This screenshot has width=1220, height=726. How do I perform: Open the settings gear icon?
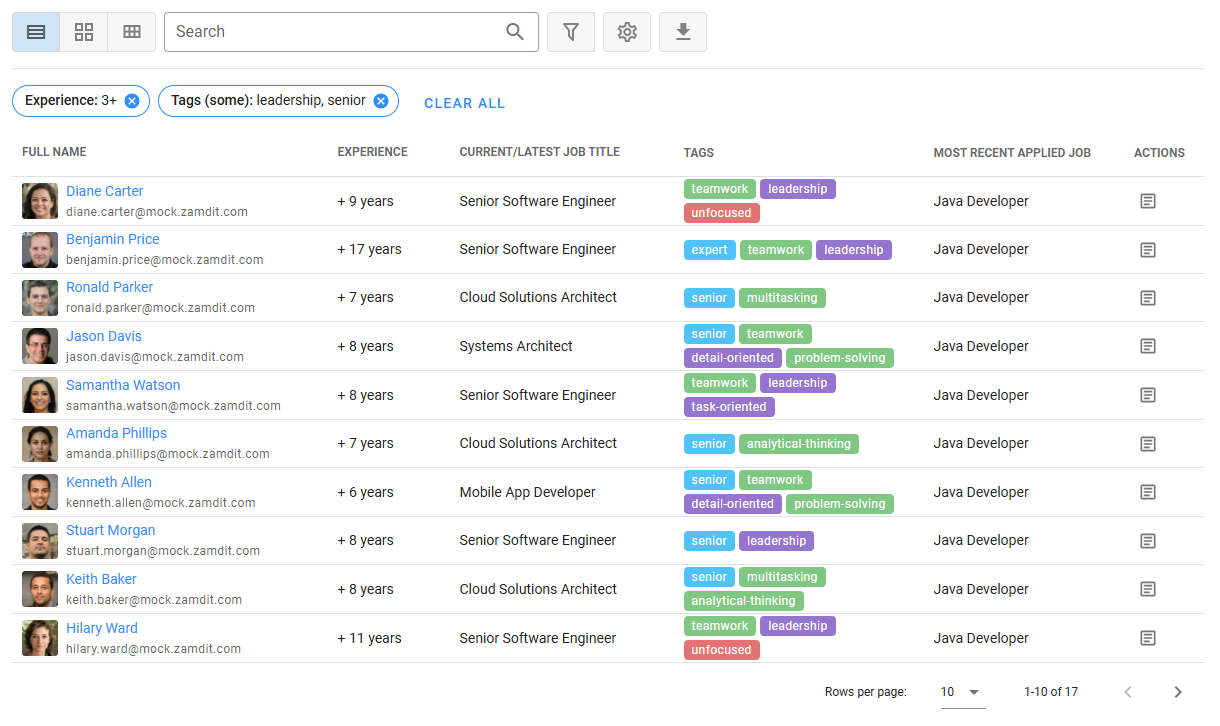coord(627,32)
